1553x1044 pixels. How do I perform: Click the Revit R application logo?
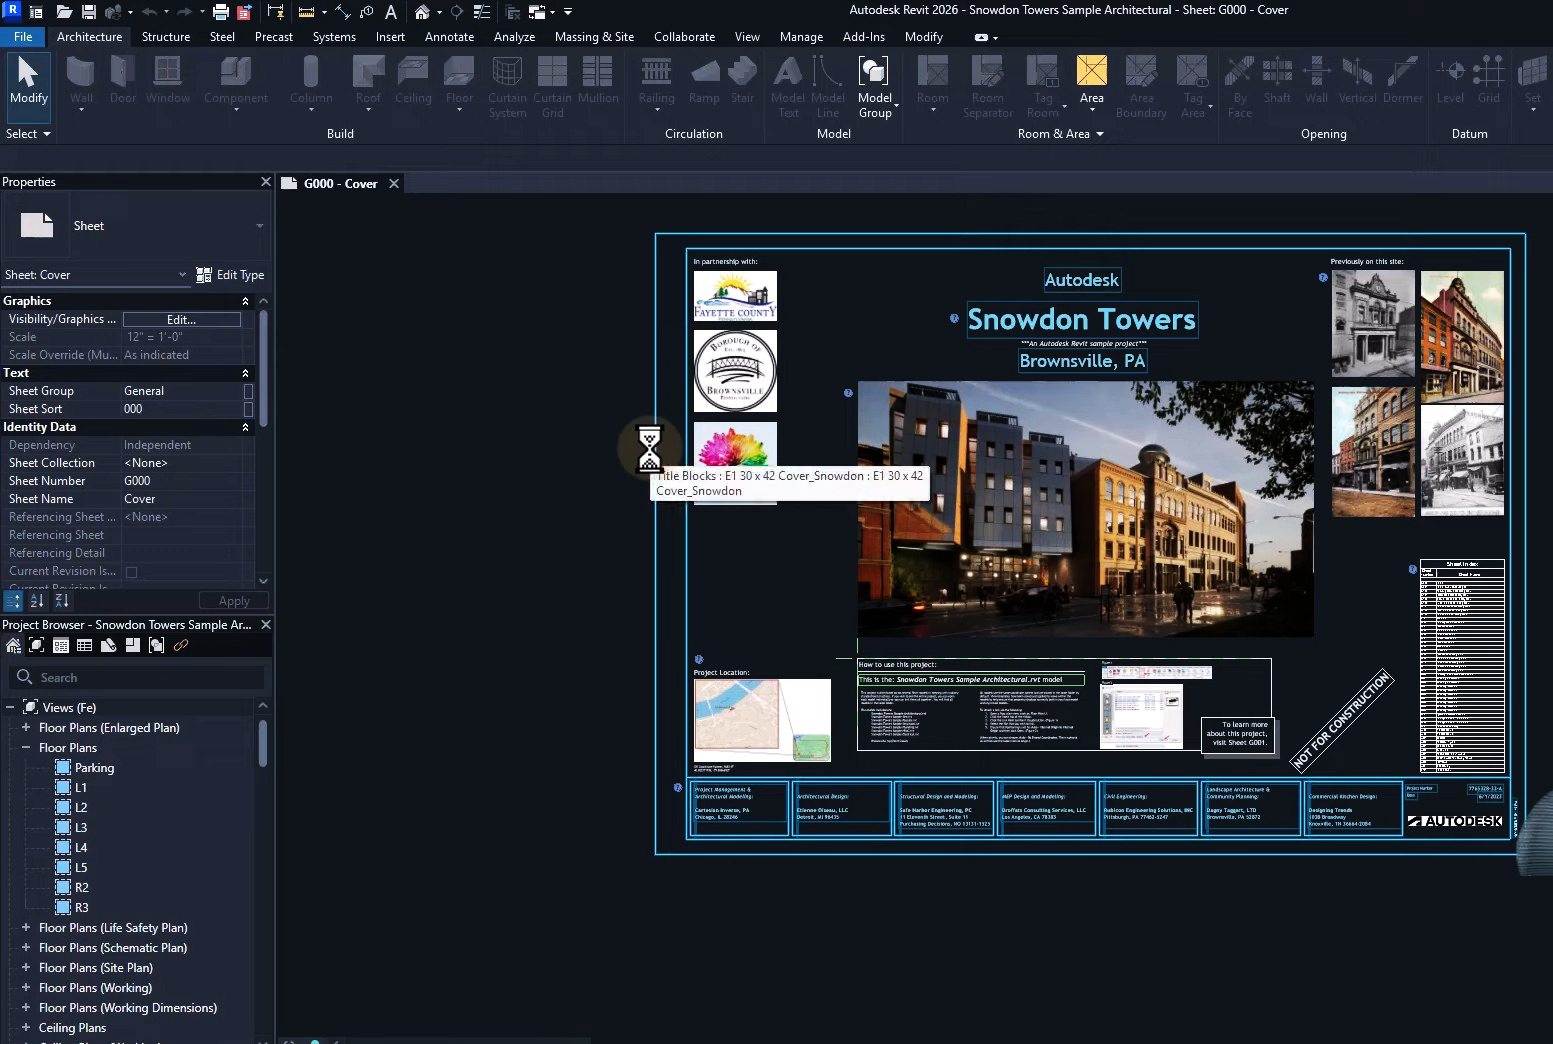(12, 11)
